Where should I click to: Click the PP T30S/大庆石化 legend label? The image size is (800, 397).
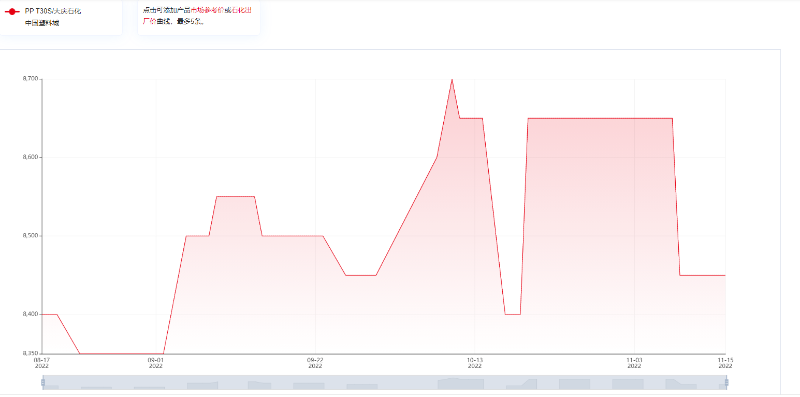point(53,11)
